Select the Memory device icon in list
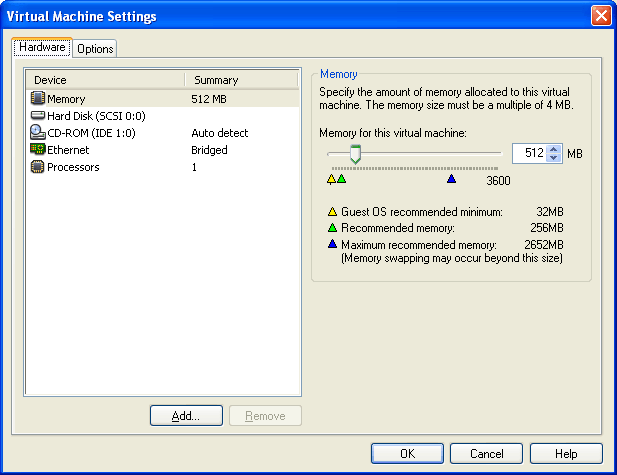This screenshot has height=475, width=617. pyautogui.click(x=38, y=99)
